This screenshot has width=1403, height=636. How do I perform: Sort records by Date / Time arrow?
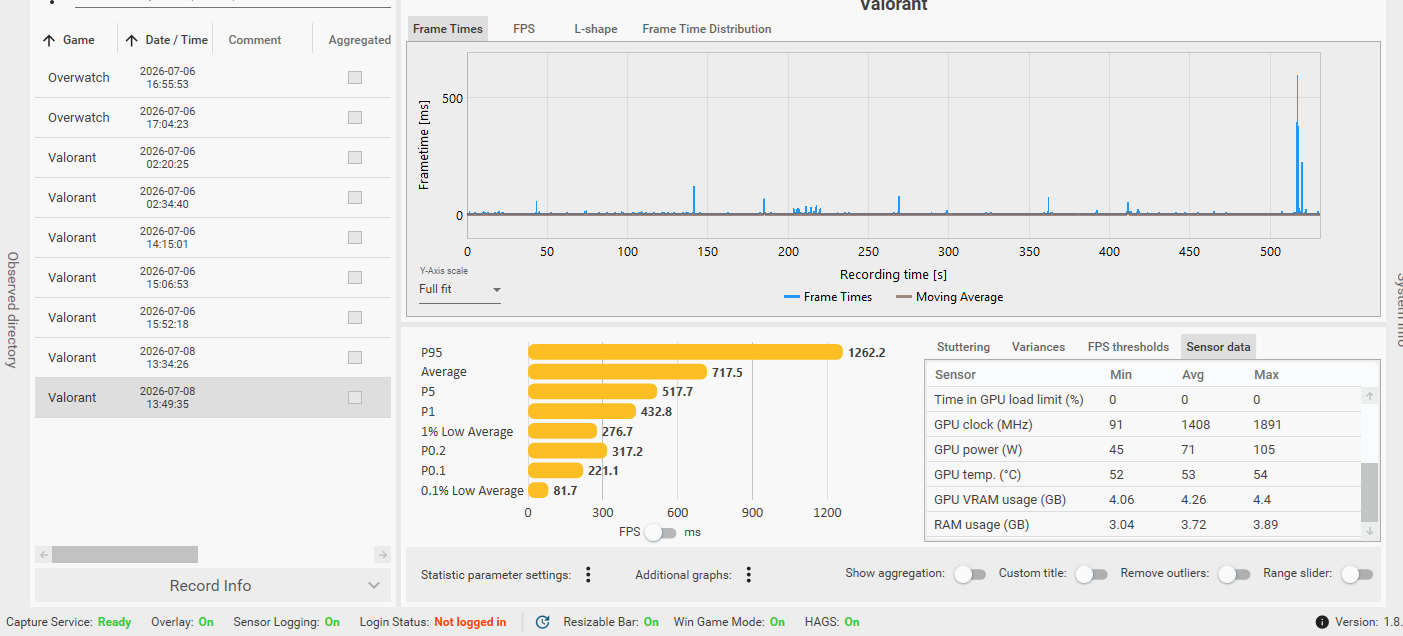point(131,40)
